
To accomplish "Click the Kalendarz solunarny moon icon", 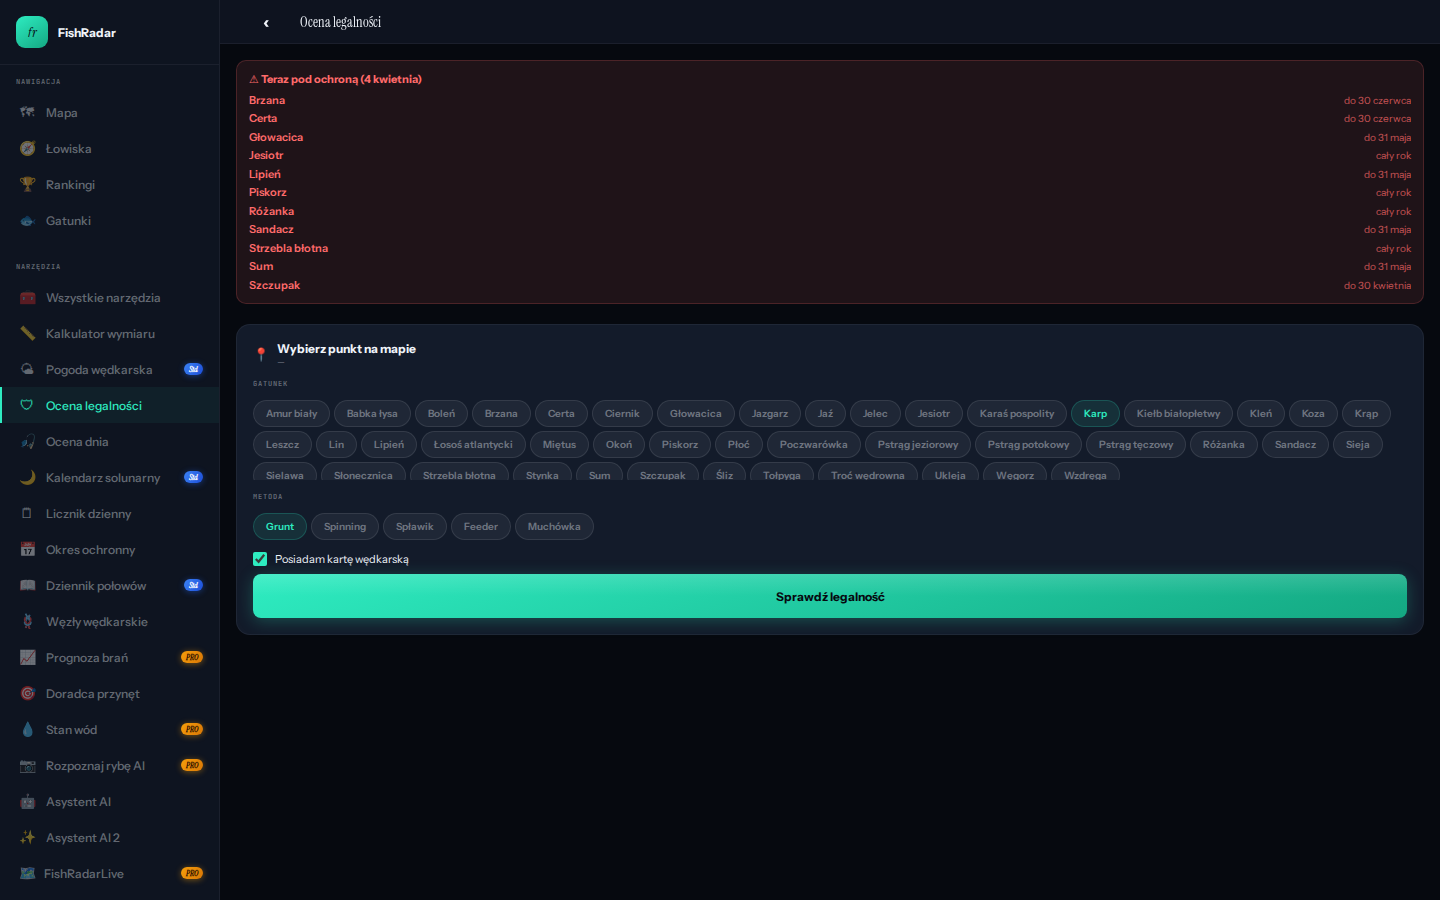I will (x=28, y=478).
